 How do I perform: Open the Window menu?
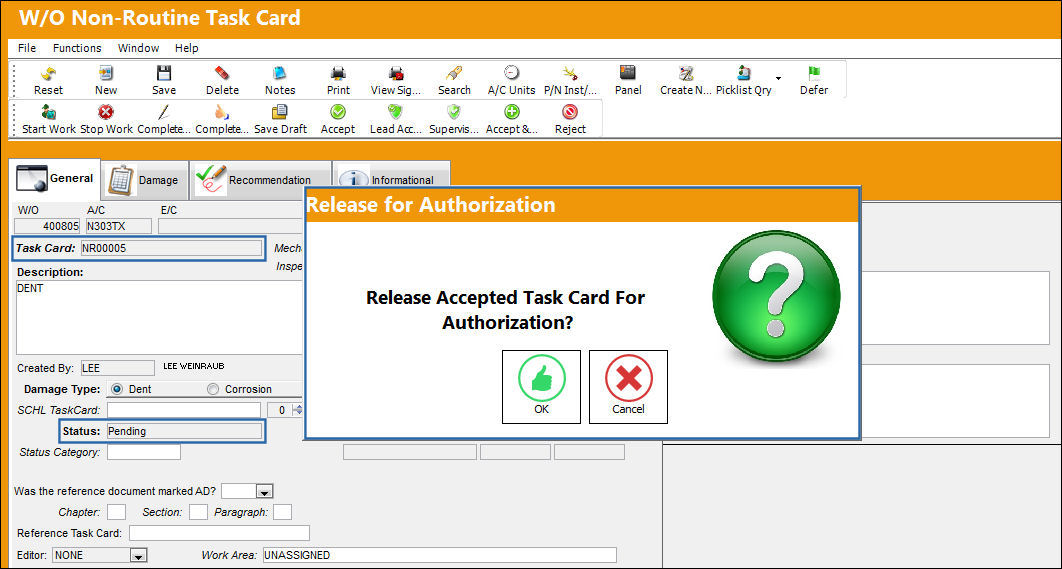click(138, 48)
